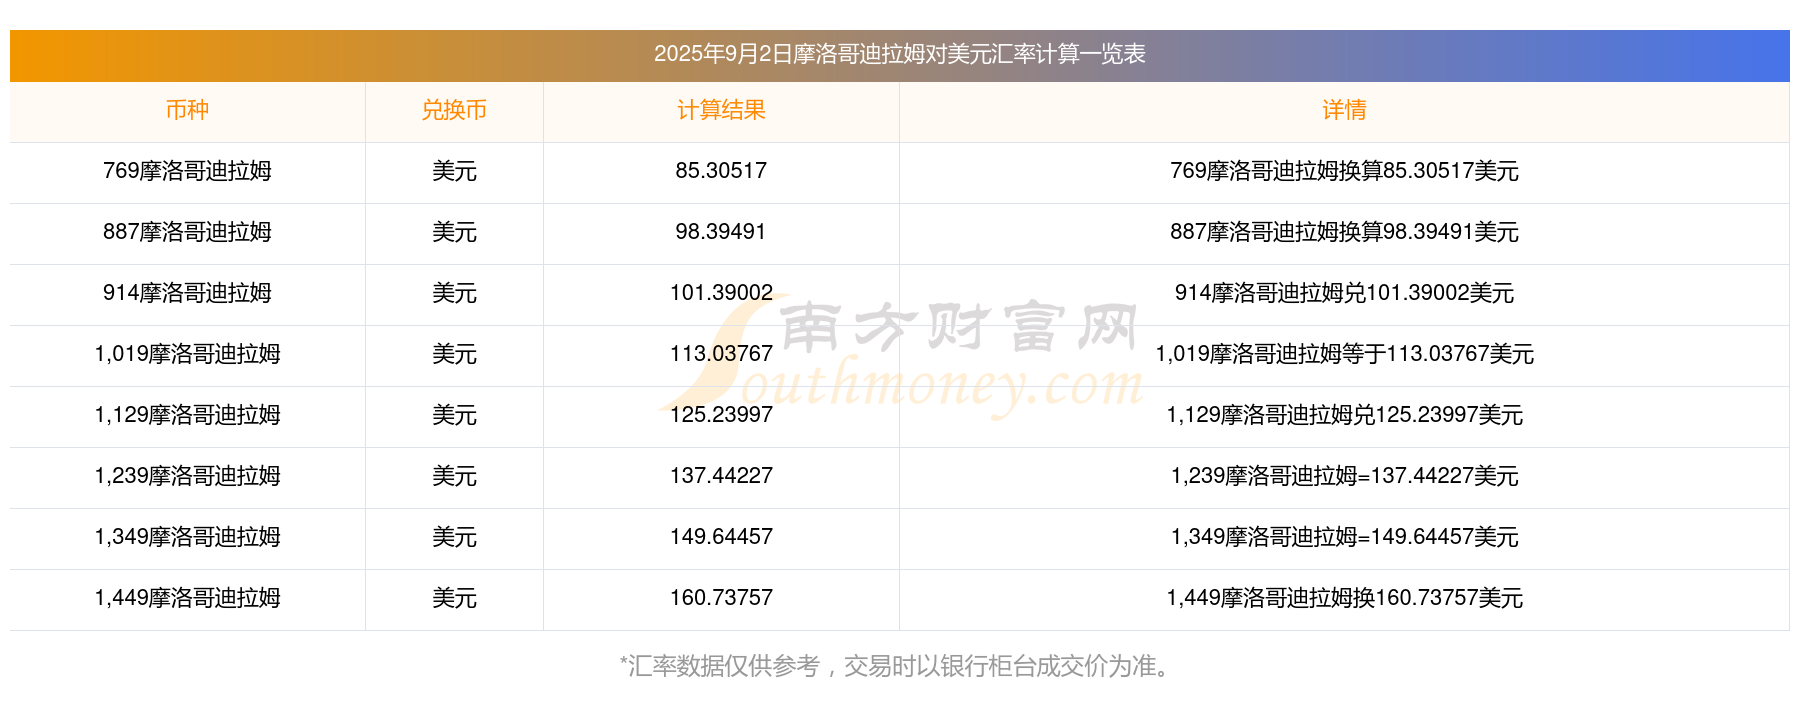
Task: Click the table title 2025年9月2日摩洛哥迪拉姆对美元汇率计算一览表
Action: (899, 54)
